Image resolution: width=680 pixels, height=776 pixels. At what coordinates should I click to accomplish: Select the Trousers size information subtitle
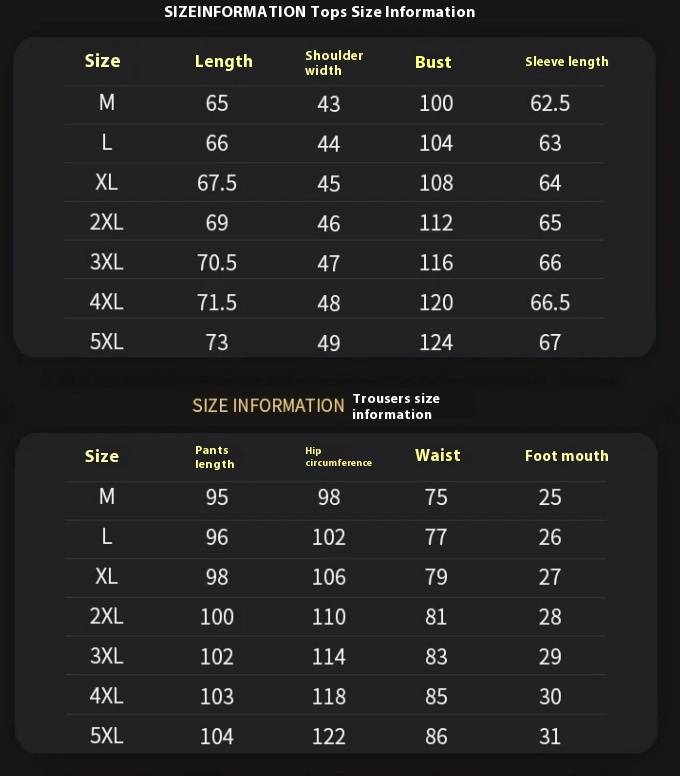[x=396, y=406]
